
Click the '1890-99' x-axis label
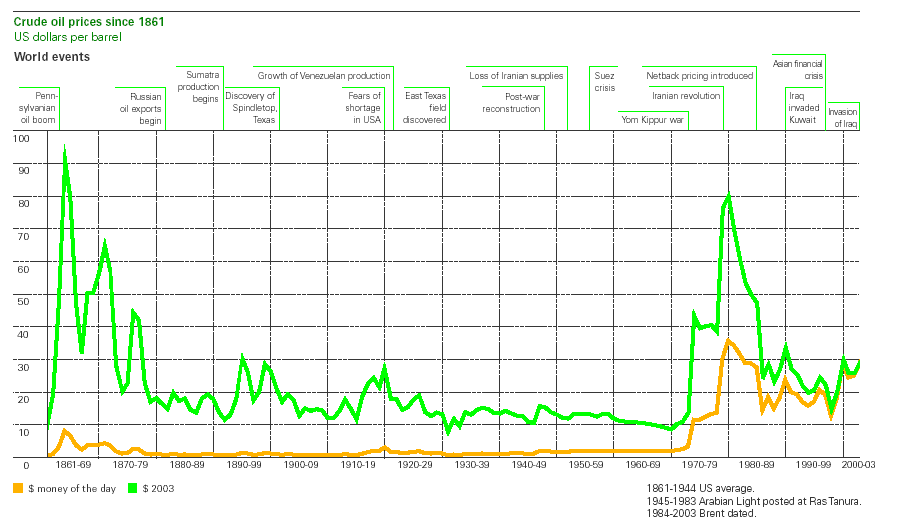pos(244,464)
